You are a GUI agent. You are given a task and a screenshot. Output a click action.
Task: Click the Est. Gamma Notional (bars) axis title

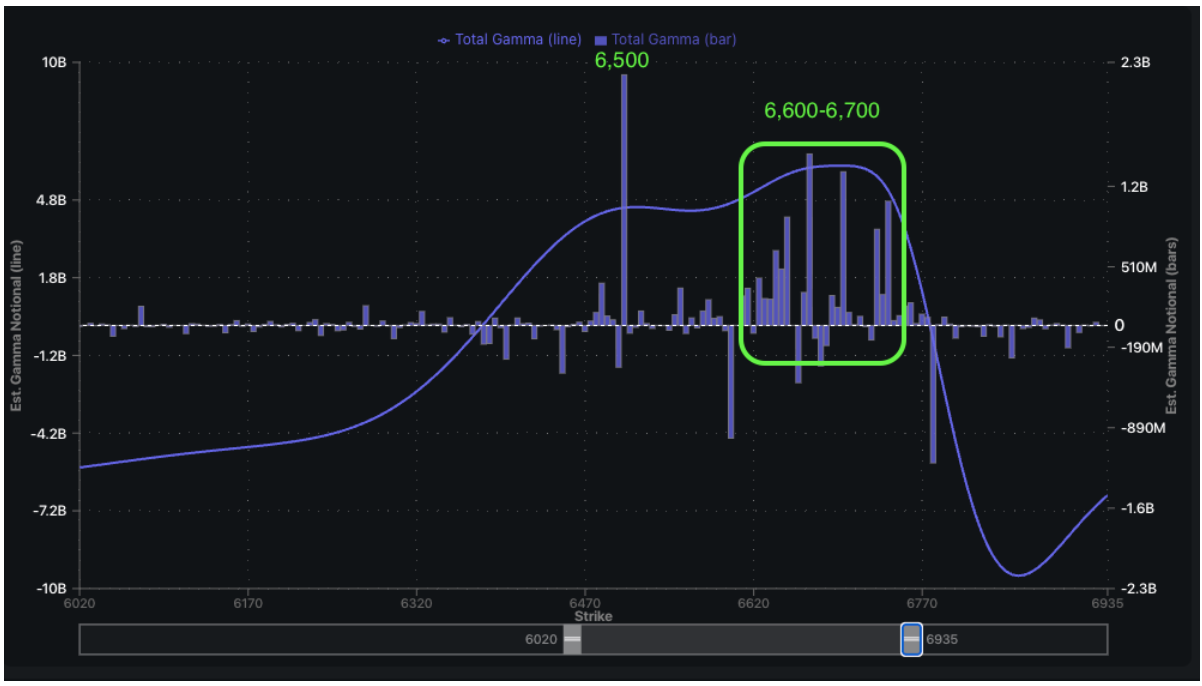(1171, 326)
